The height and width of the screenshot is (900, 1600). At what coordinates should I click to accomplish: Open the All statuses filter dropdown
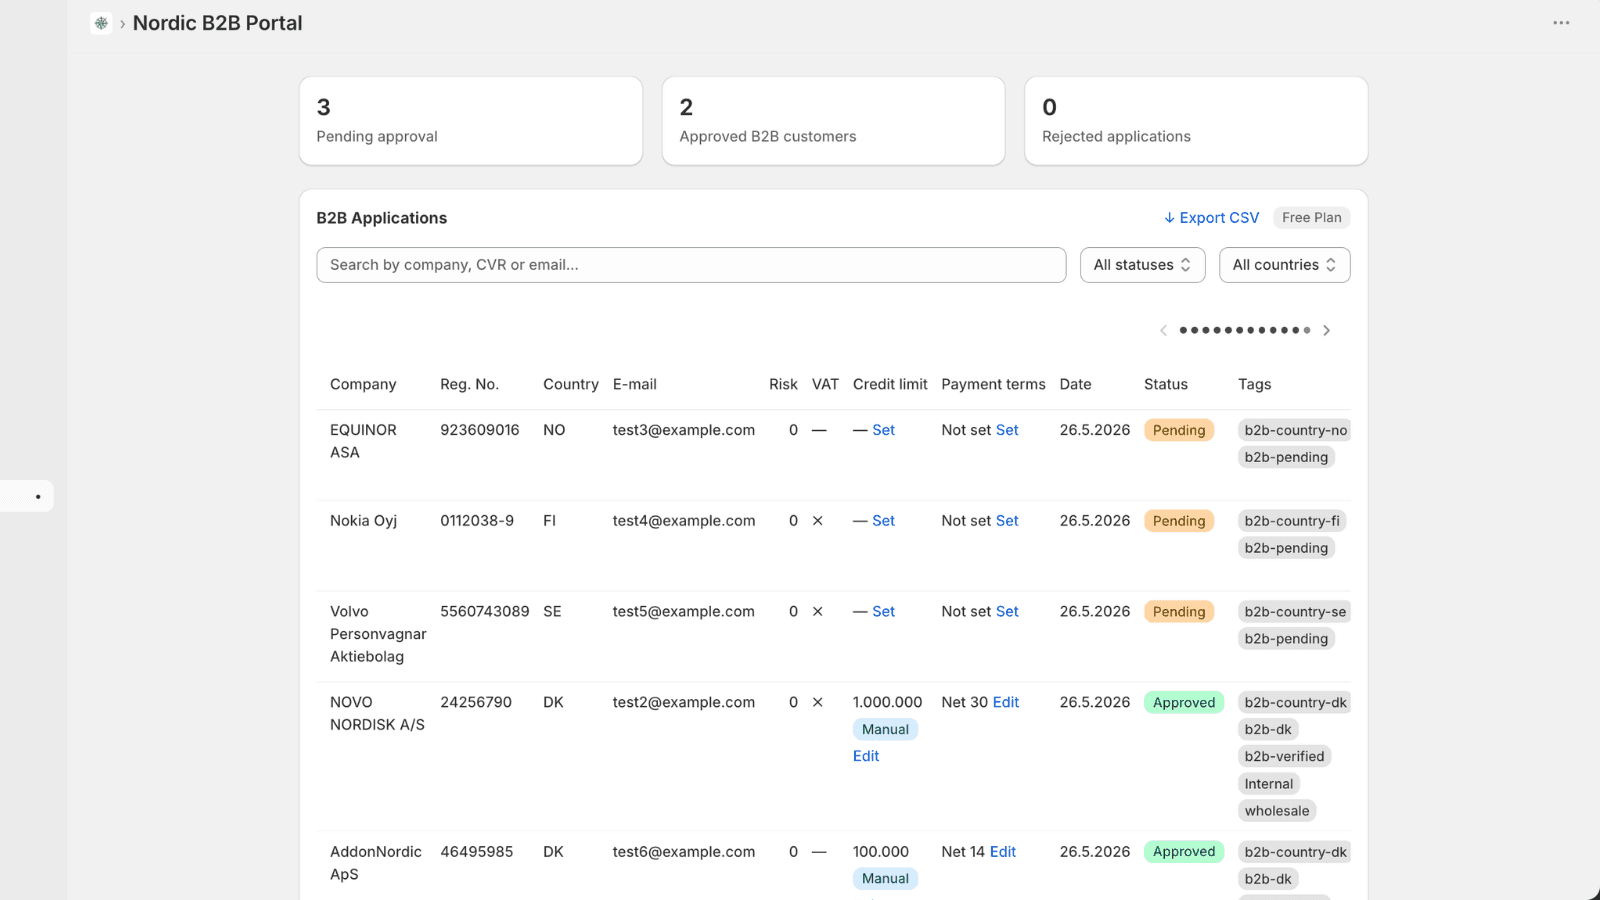[x=1142, y=265]
